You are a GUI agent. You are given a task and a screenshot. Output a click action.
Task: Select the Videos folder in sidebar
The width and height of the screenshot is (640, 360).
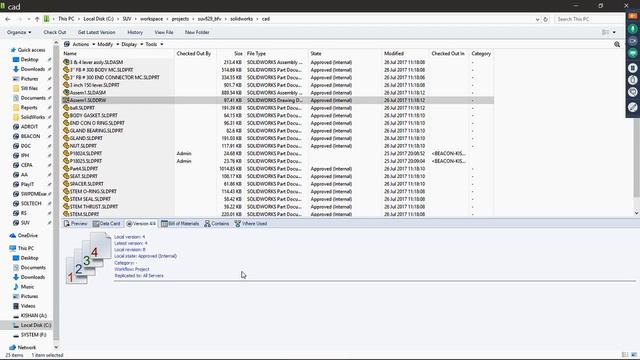tap(28, 306)
